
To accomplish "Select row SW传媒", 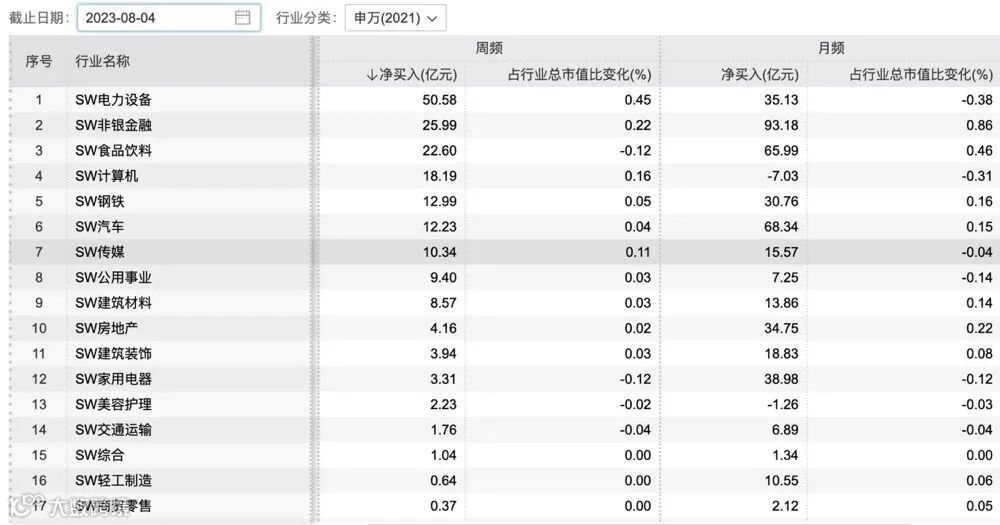I will [x=504, y=252].
